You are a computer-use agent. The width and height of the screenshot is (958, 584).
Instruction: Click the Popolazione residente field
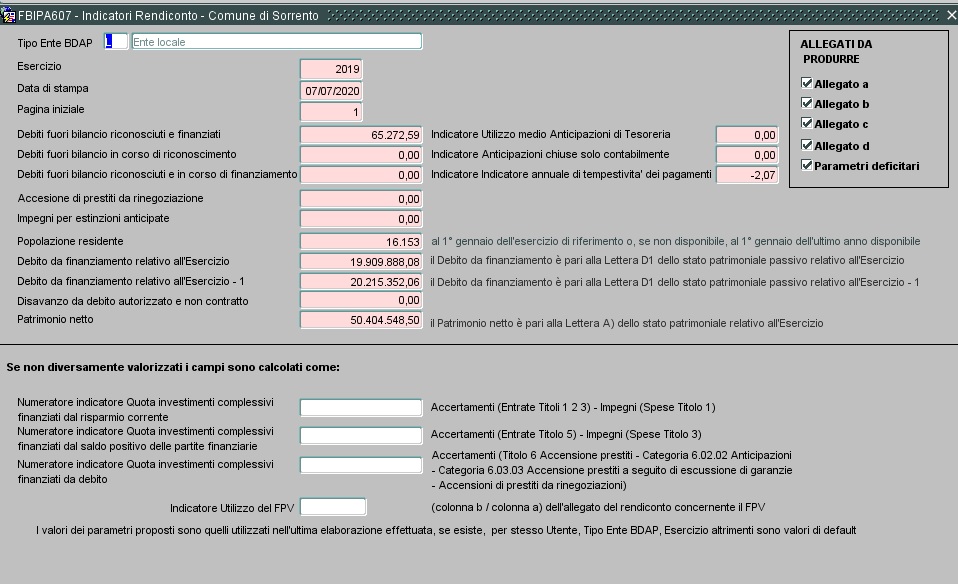tap(361, 241)
